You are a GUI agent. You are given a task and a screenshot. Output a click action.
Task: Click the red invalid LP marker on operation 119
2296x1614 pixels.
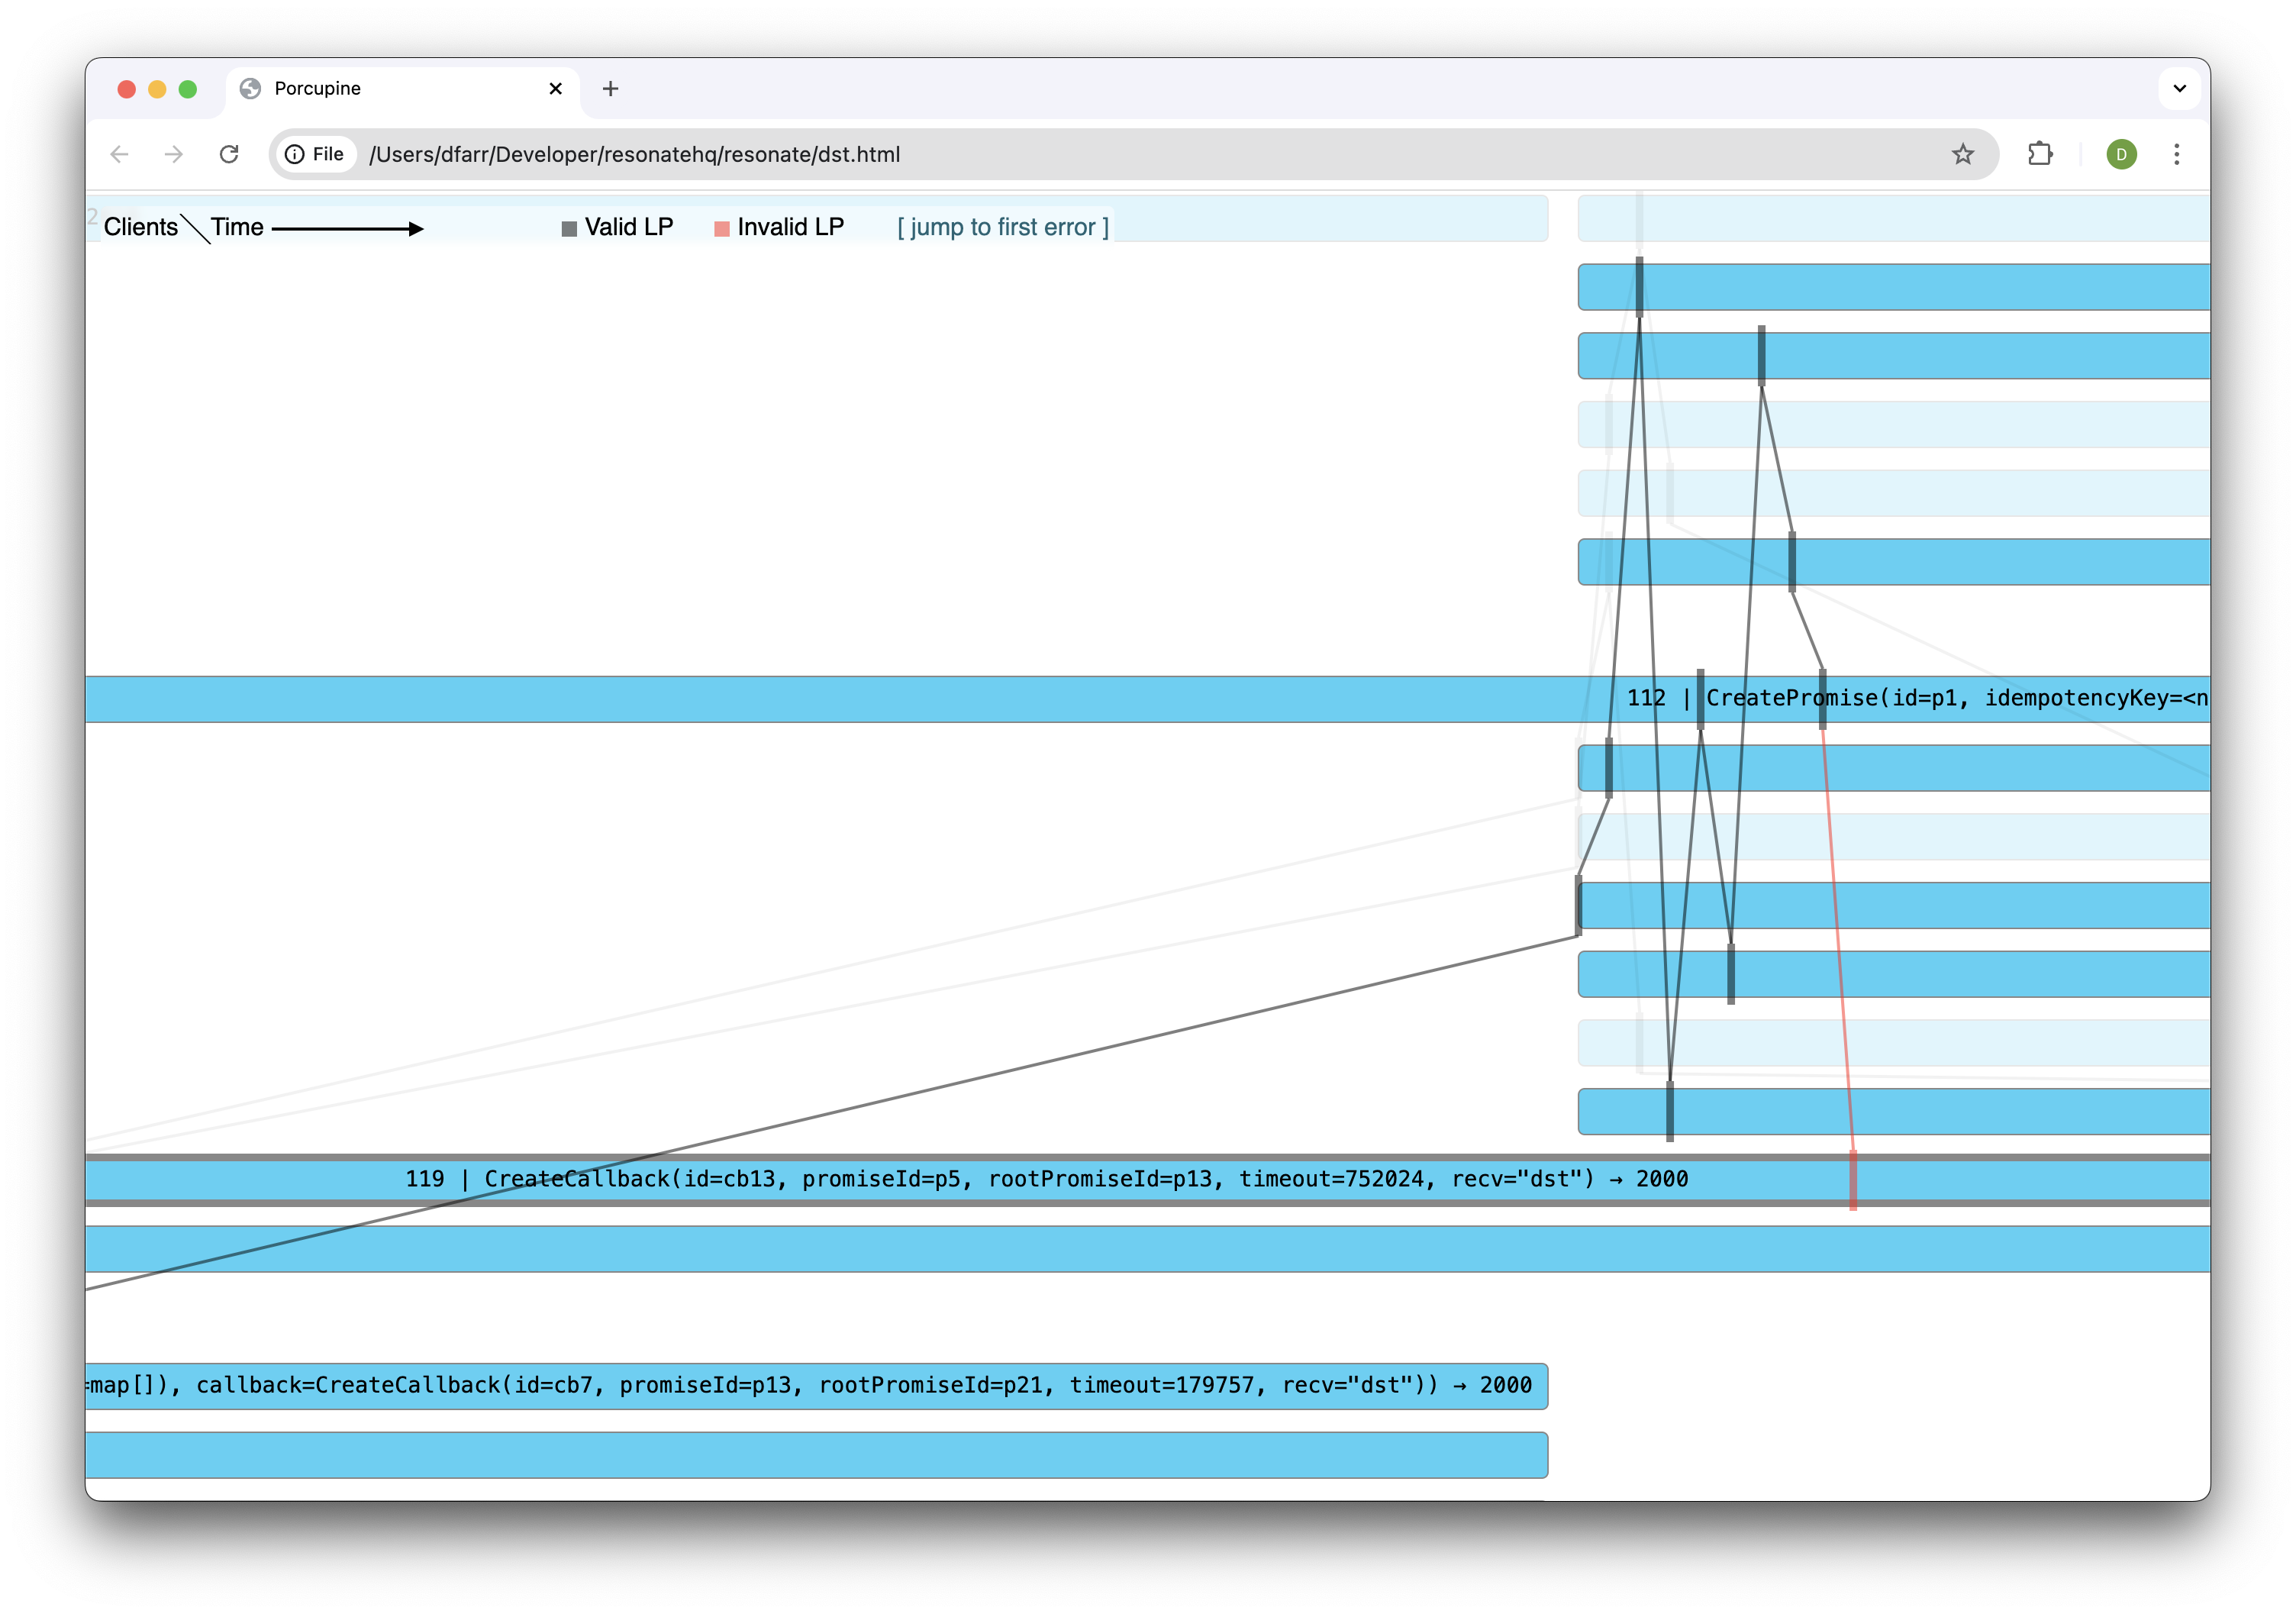1852,1179
